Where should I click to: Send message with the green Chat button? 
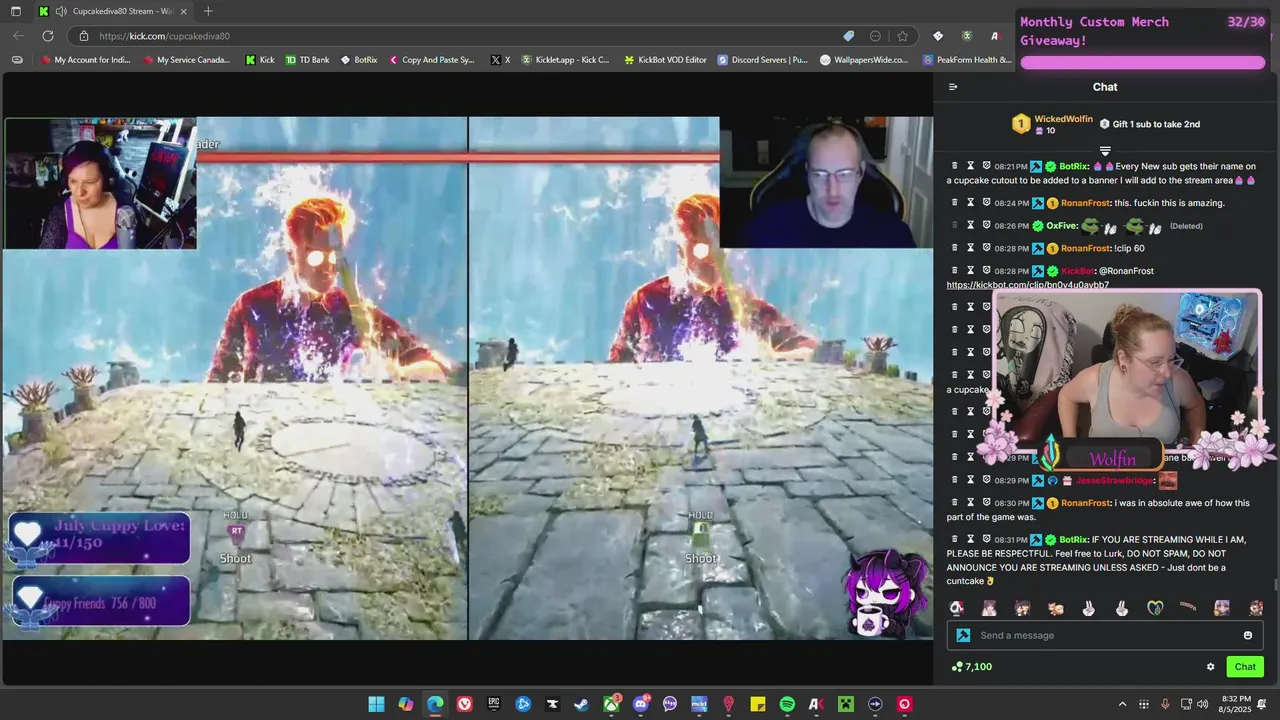point(1245,667)
